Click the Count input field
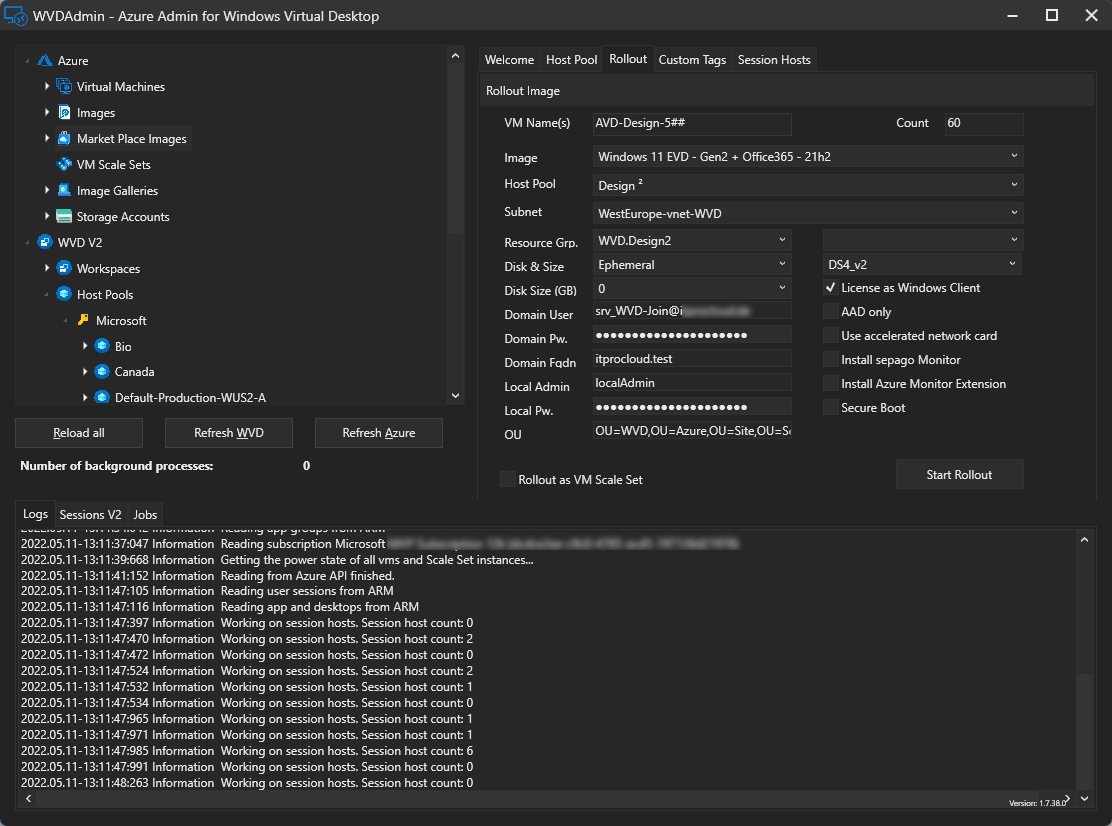The image size is (1112, 826). (984, 123)
